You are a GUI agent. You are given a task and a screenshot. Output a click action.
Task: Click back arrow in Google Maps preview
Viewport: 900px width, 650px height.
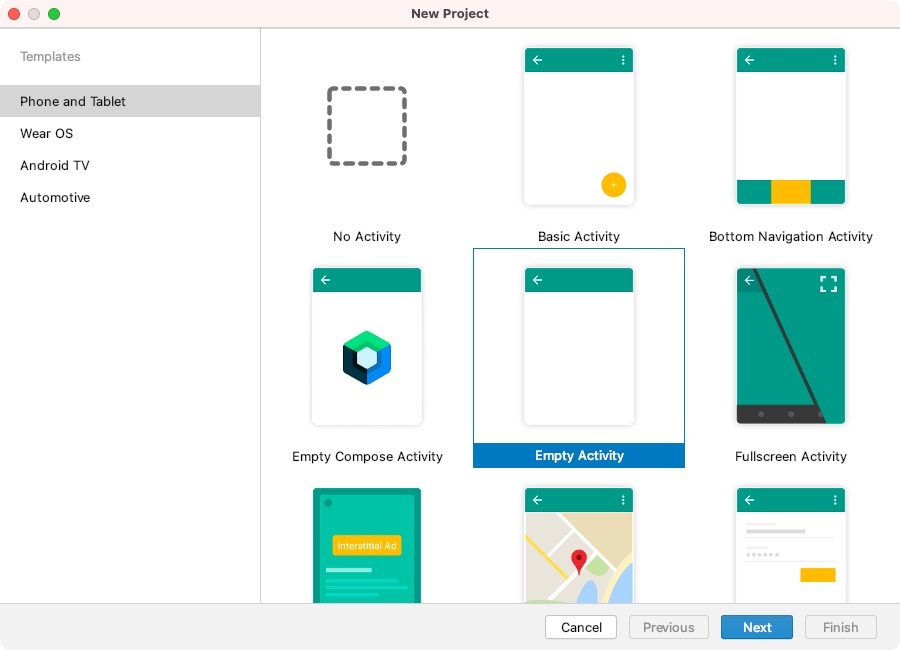tap(537, 500)
